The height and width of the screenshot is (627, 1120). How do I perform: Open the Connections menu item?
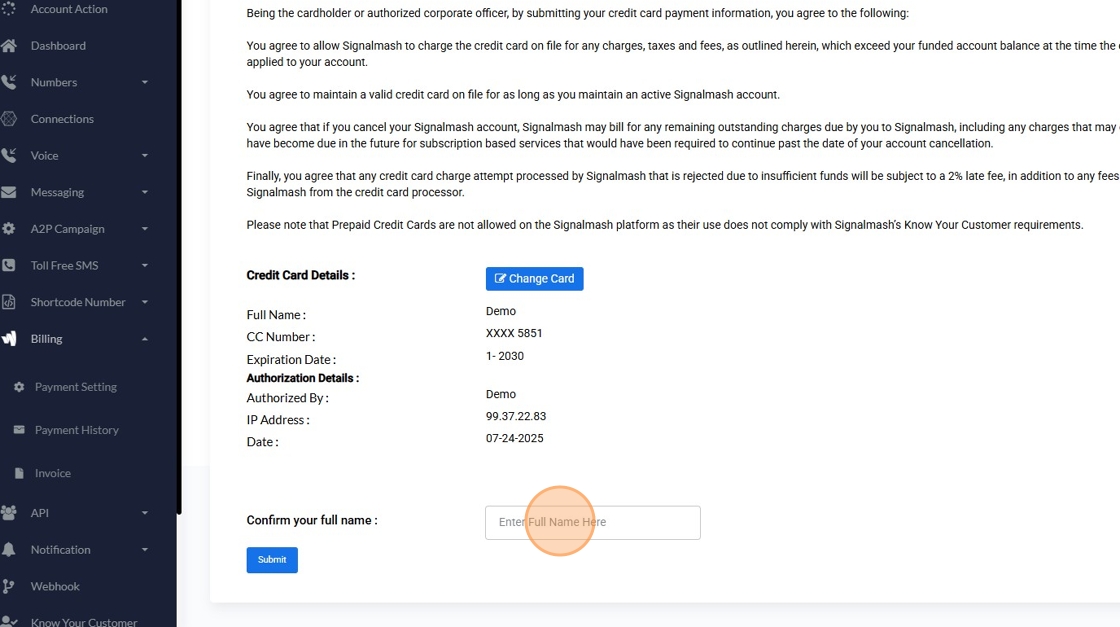[62, 119]
